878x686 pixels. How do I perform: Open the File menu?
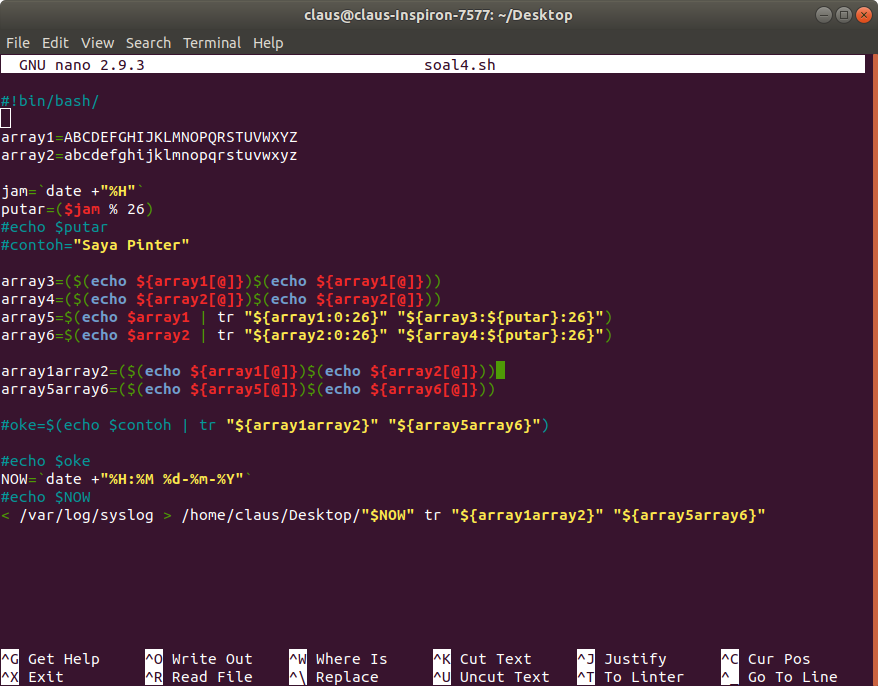[x=17, y=42]
